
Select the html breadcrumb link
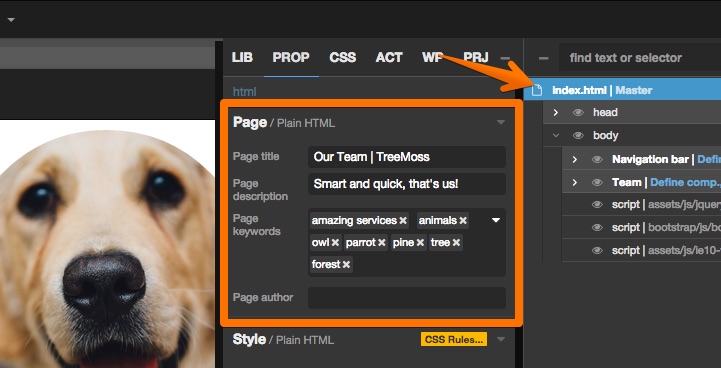click(244, 92)
